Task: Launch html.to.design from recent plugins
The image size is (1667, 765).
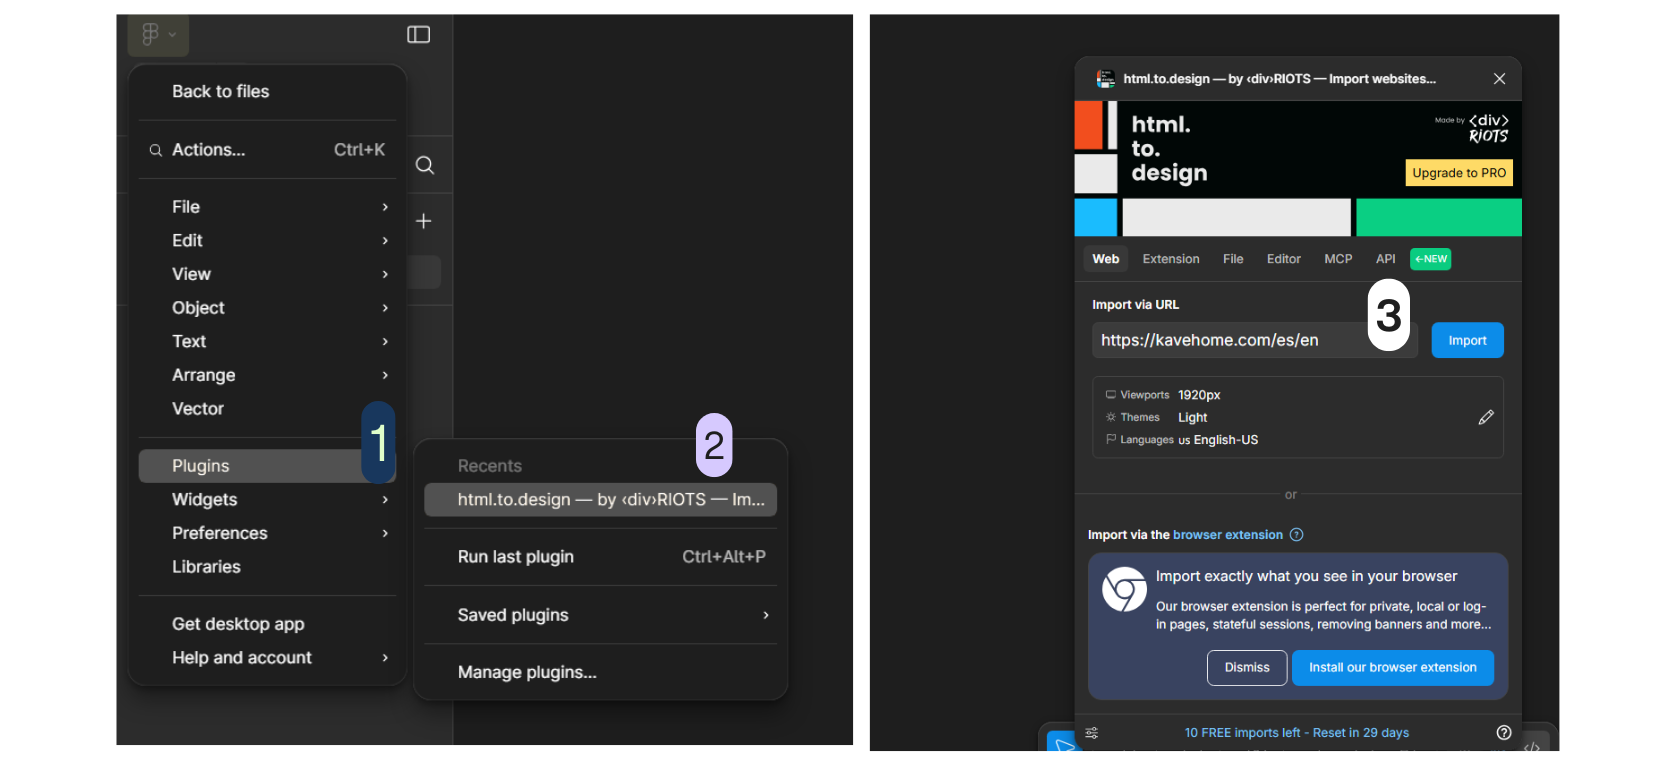Action: pos(600,500)
